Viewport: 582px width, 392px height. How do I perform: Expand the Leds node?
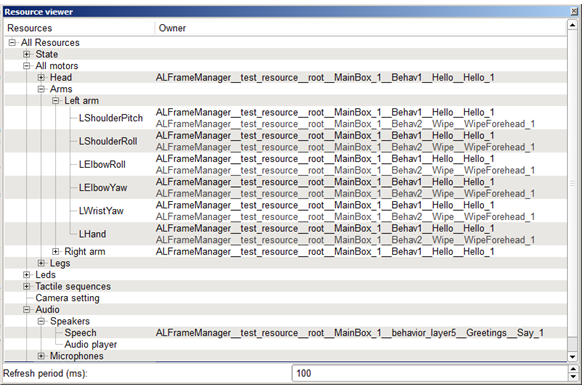27,275
